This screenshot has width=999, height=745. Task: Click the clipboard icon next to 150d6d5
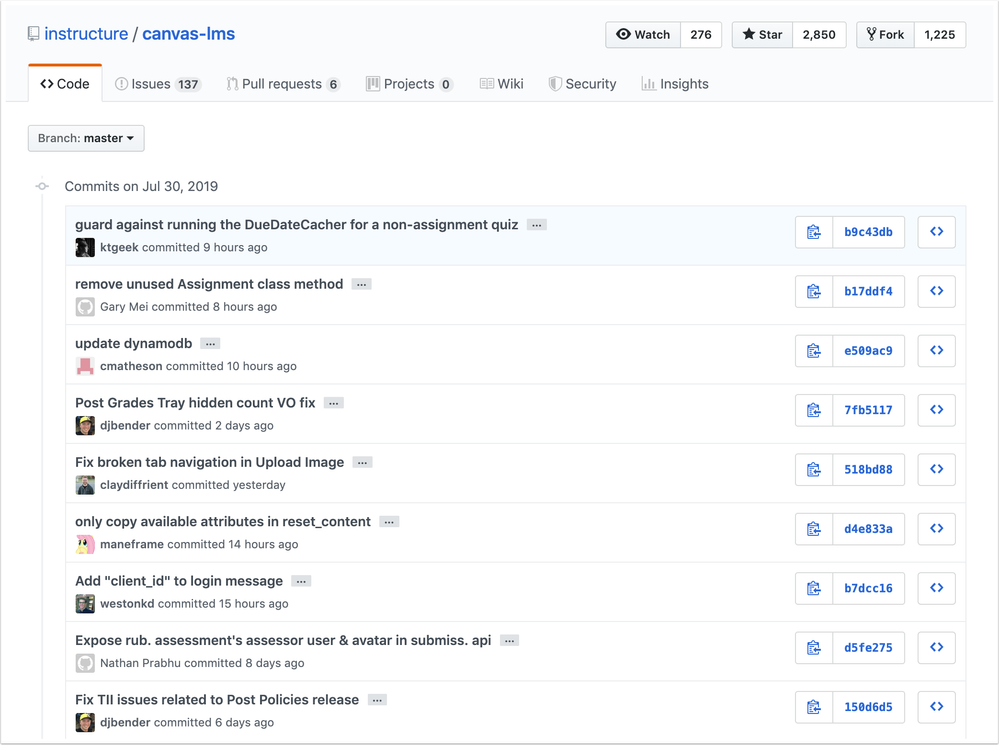(x=813, y=706)
